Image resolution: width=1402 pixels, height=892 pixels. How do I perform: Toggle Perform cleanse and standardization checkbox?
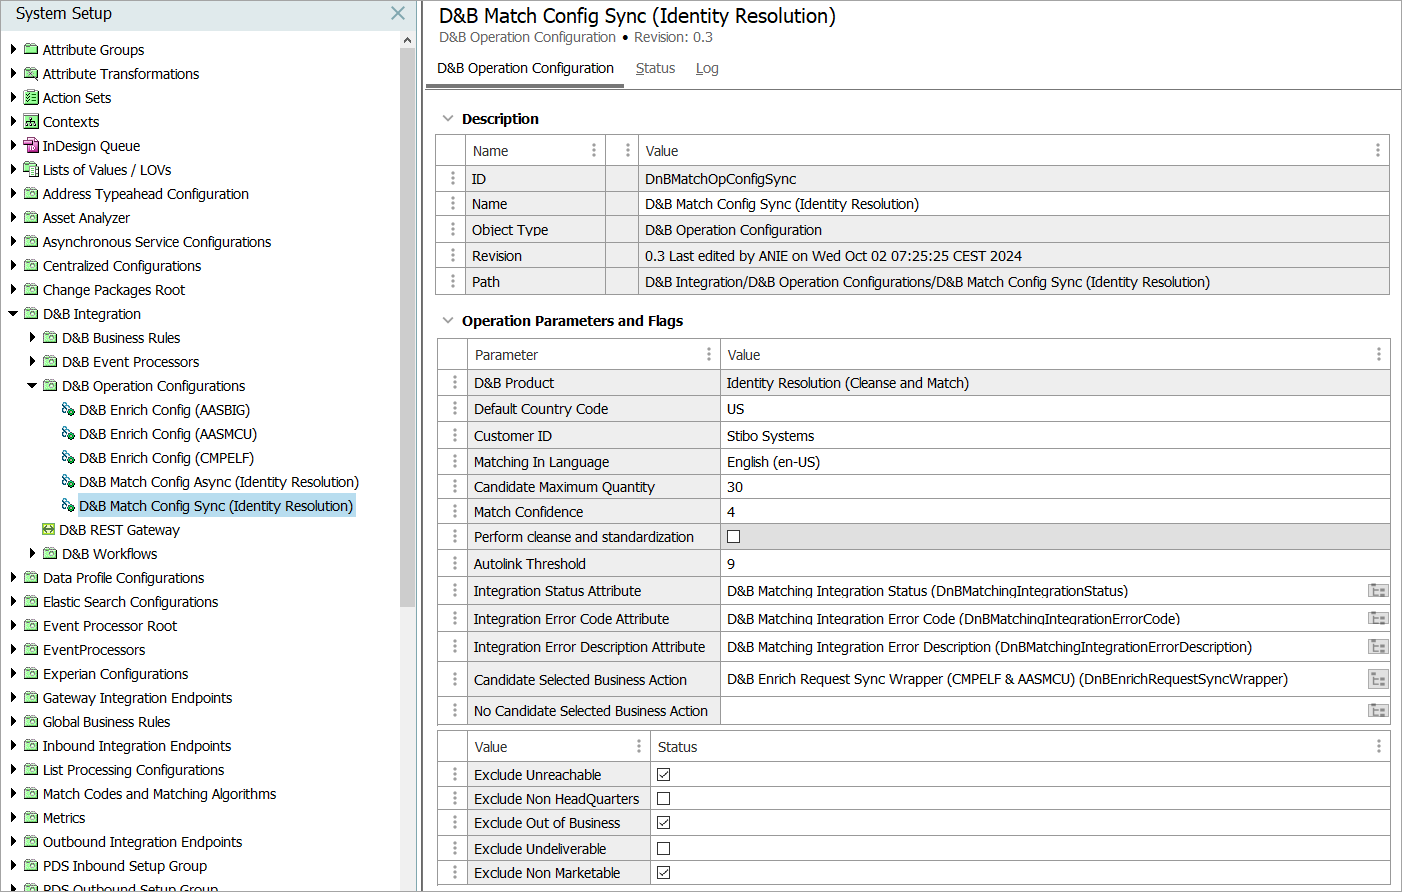734,537
